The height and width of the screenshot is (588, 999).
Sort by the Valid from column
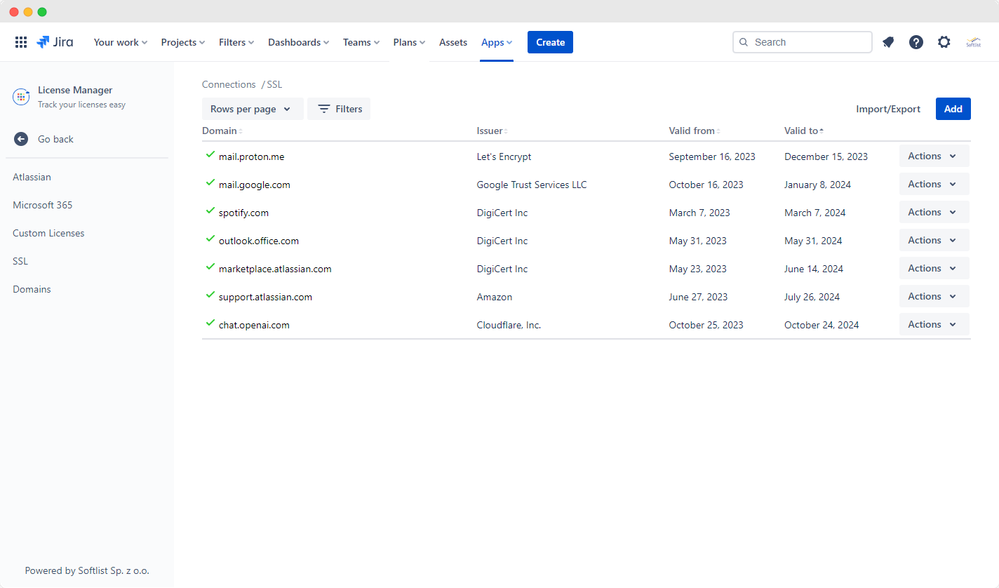[694, 131]
